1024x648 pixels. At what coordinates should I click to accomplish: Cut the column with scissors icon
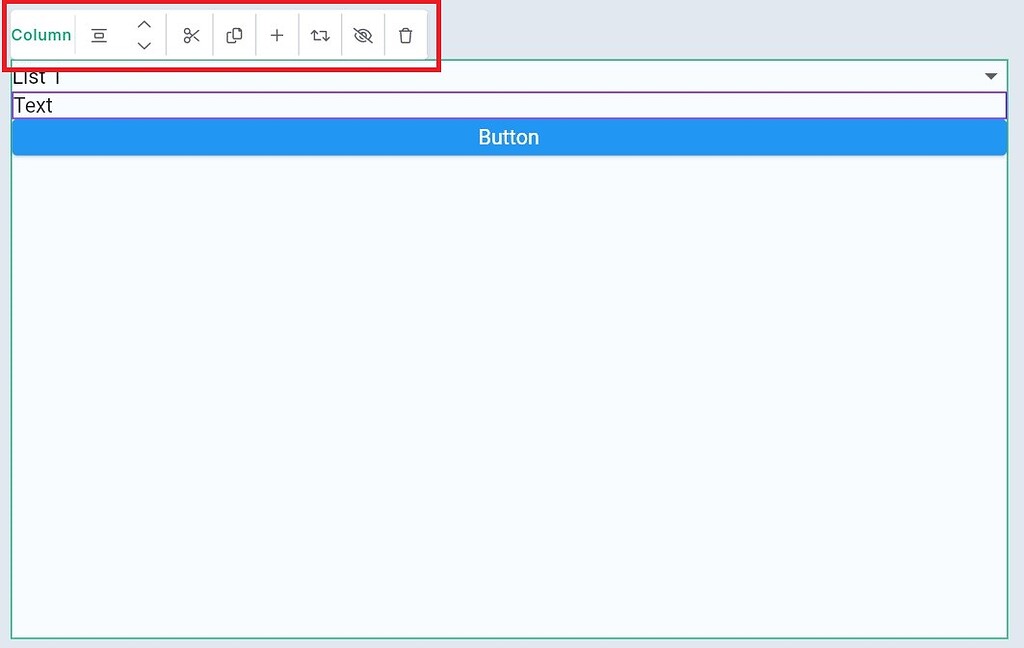coord(191,35)
